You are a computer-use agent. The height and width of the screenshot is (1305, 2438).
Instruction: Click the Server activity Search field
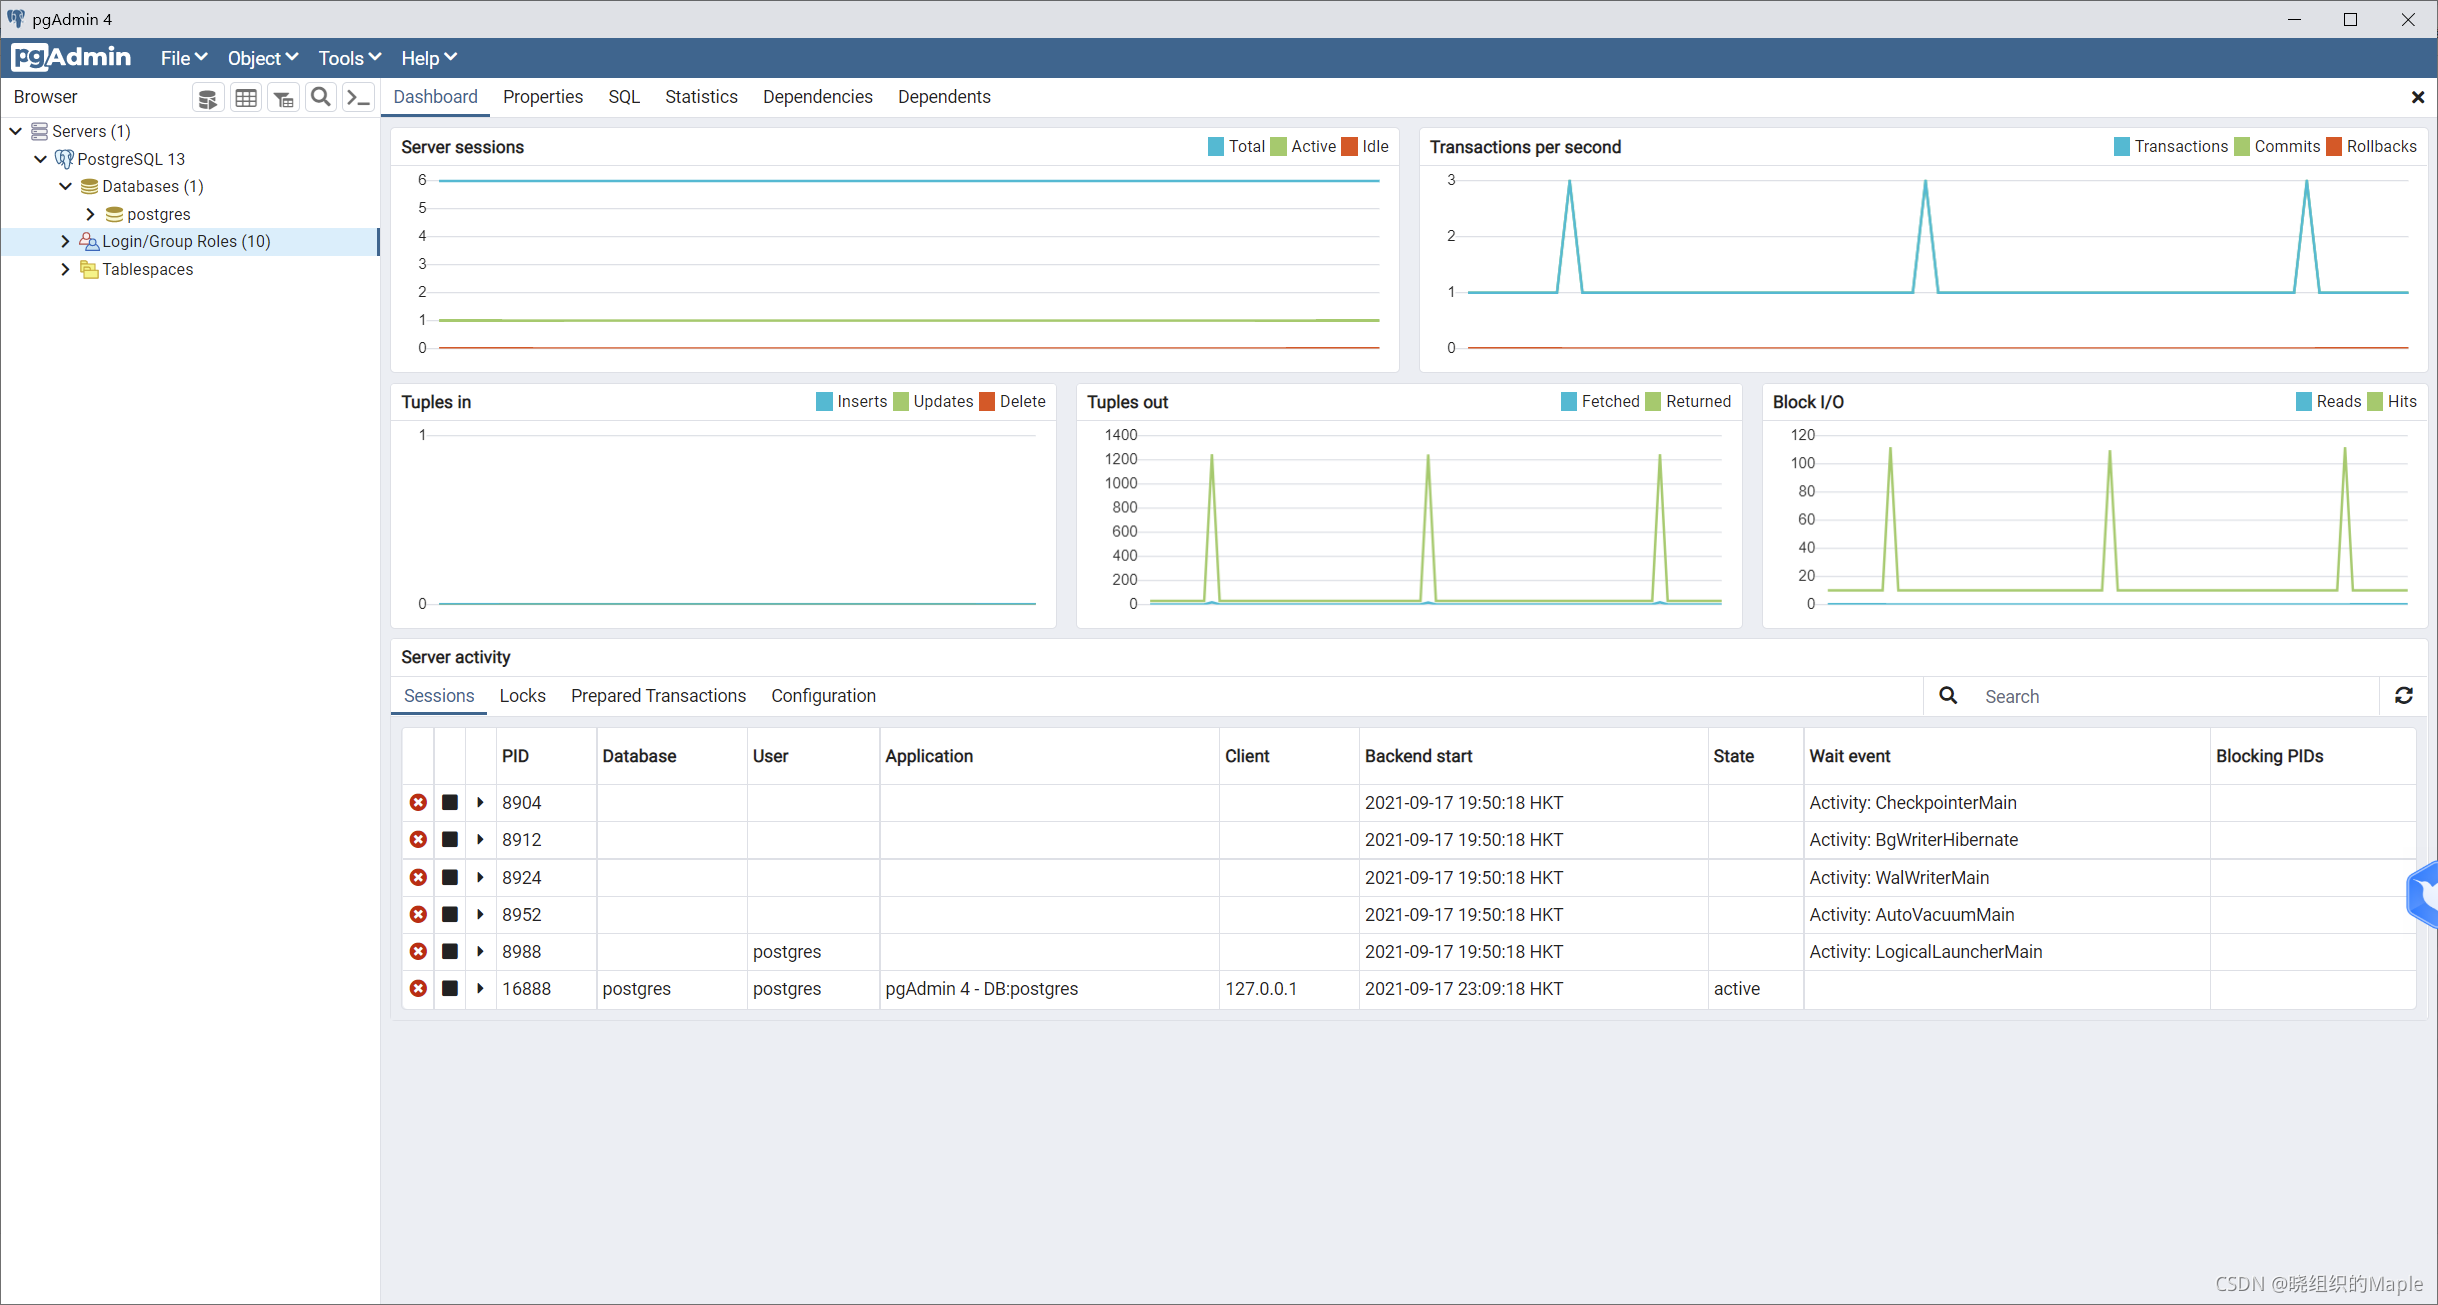2170,696
